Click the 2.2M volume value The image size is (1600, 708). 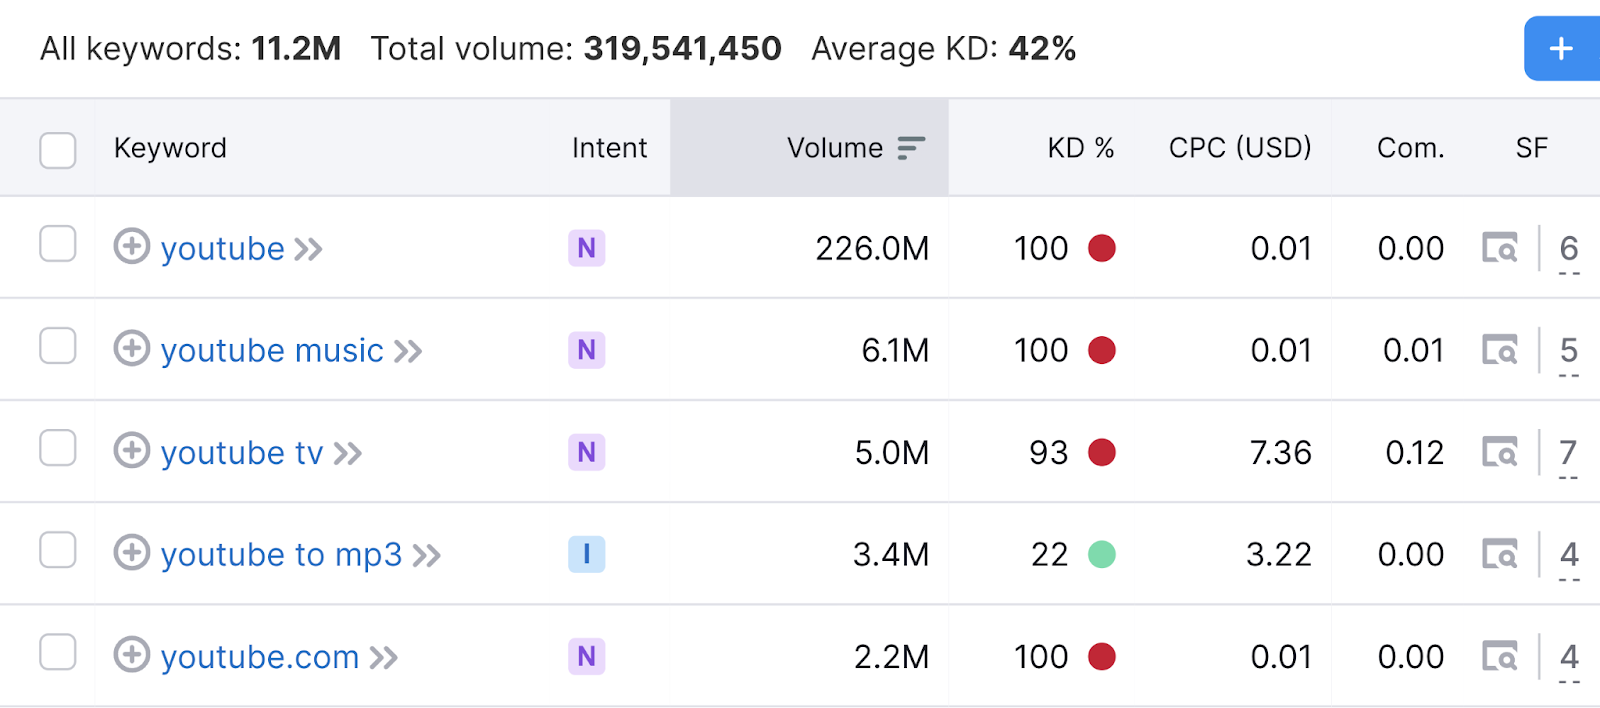[x=892, y=656]
